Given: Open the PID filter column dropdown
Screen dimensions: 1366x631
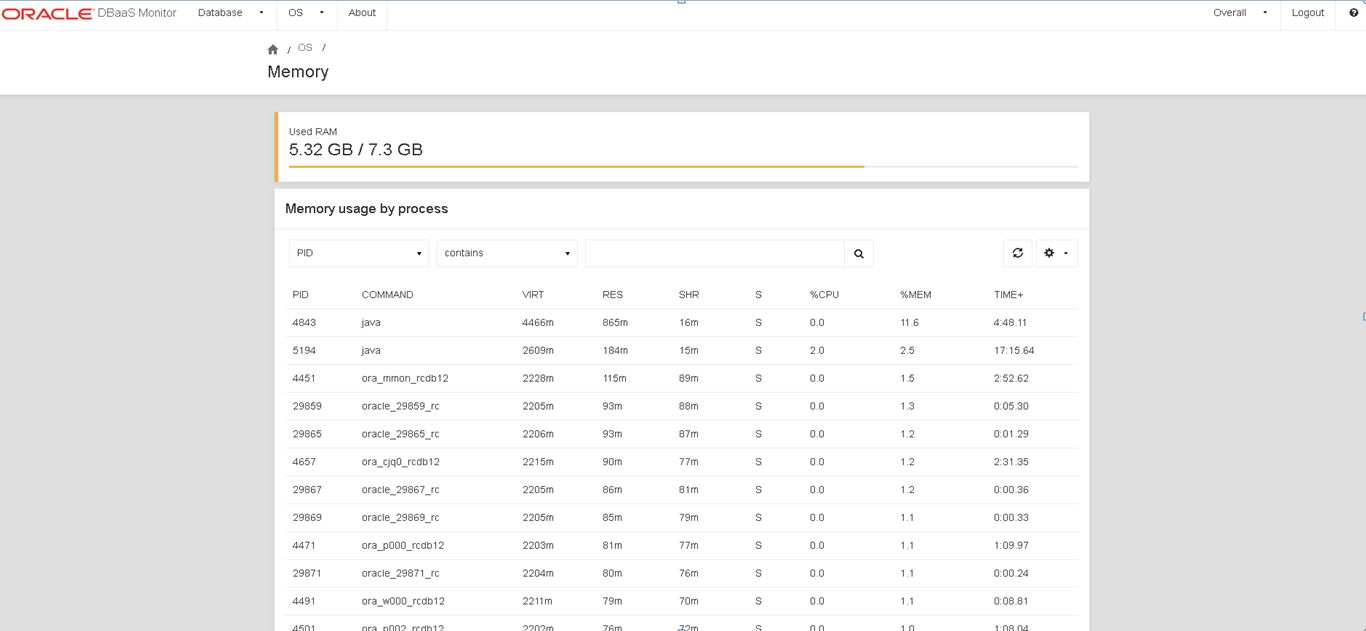Looking at the screenshot, I should pyautogui.click(x=359, y=253).
